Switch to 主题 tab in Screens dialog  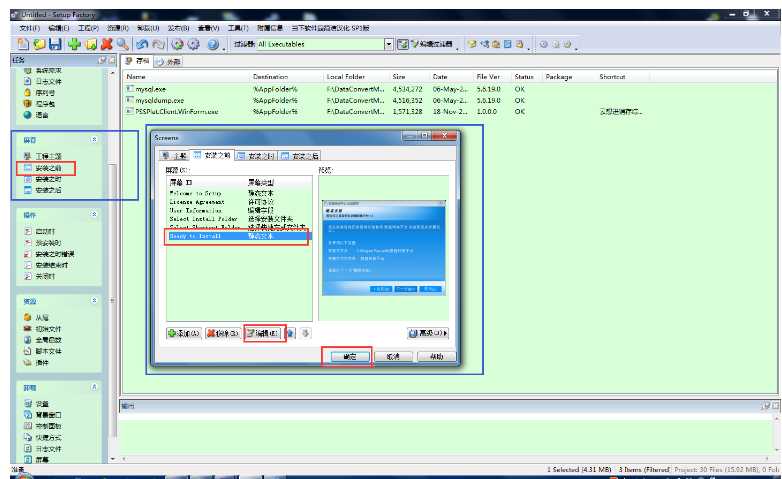tap(174, 156)
